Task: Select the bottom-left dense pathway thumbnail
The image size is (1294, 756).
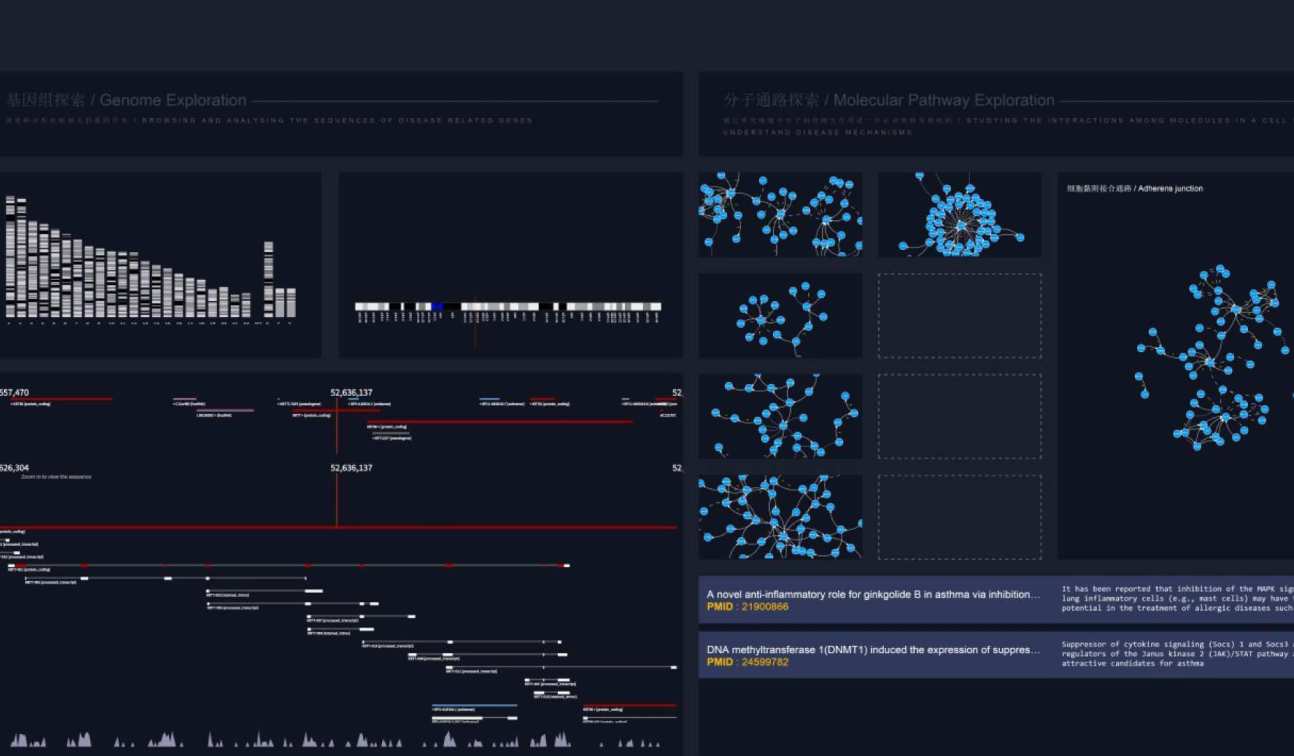Action: pos(780,516)
